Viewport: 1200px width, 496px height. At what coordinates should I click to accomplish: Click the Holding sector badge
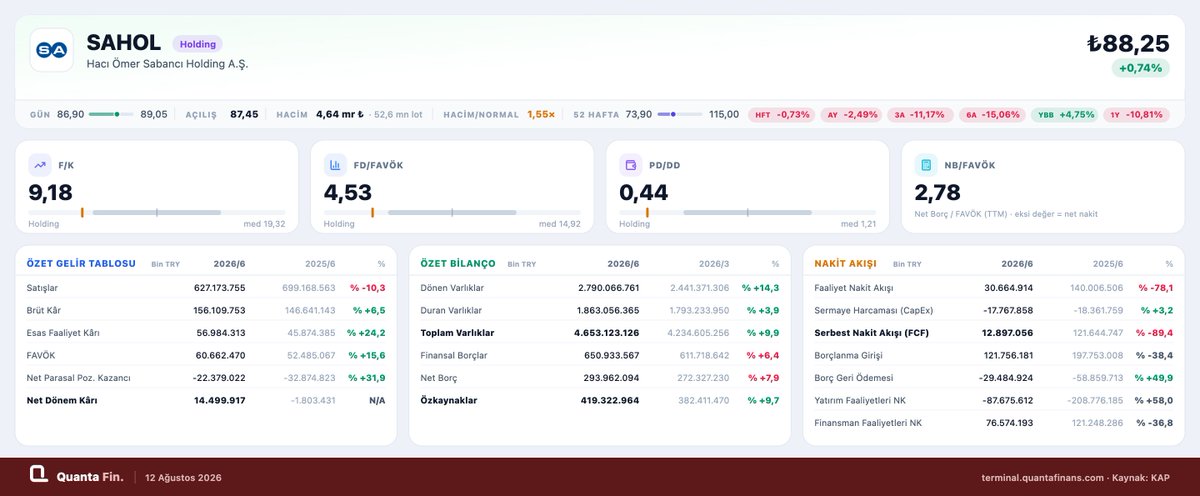197,44
